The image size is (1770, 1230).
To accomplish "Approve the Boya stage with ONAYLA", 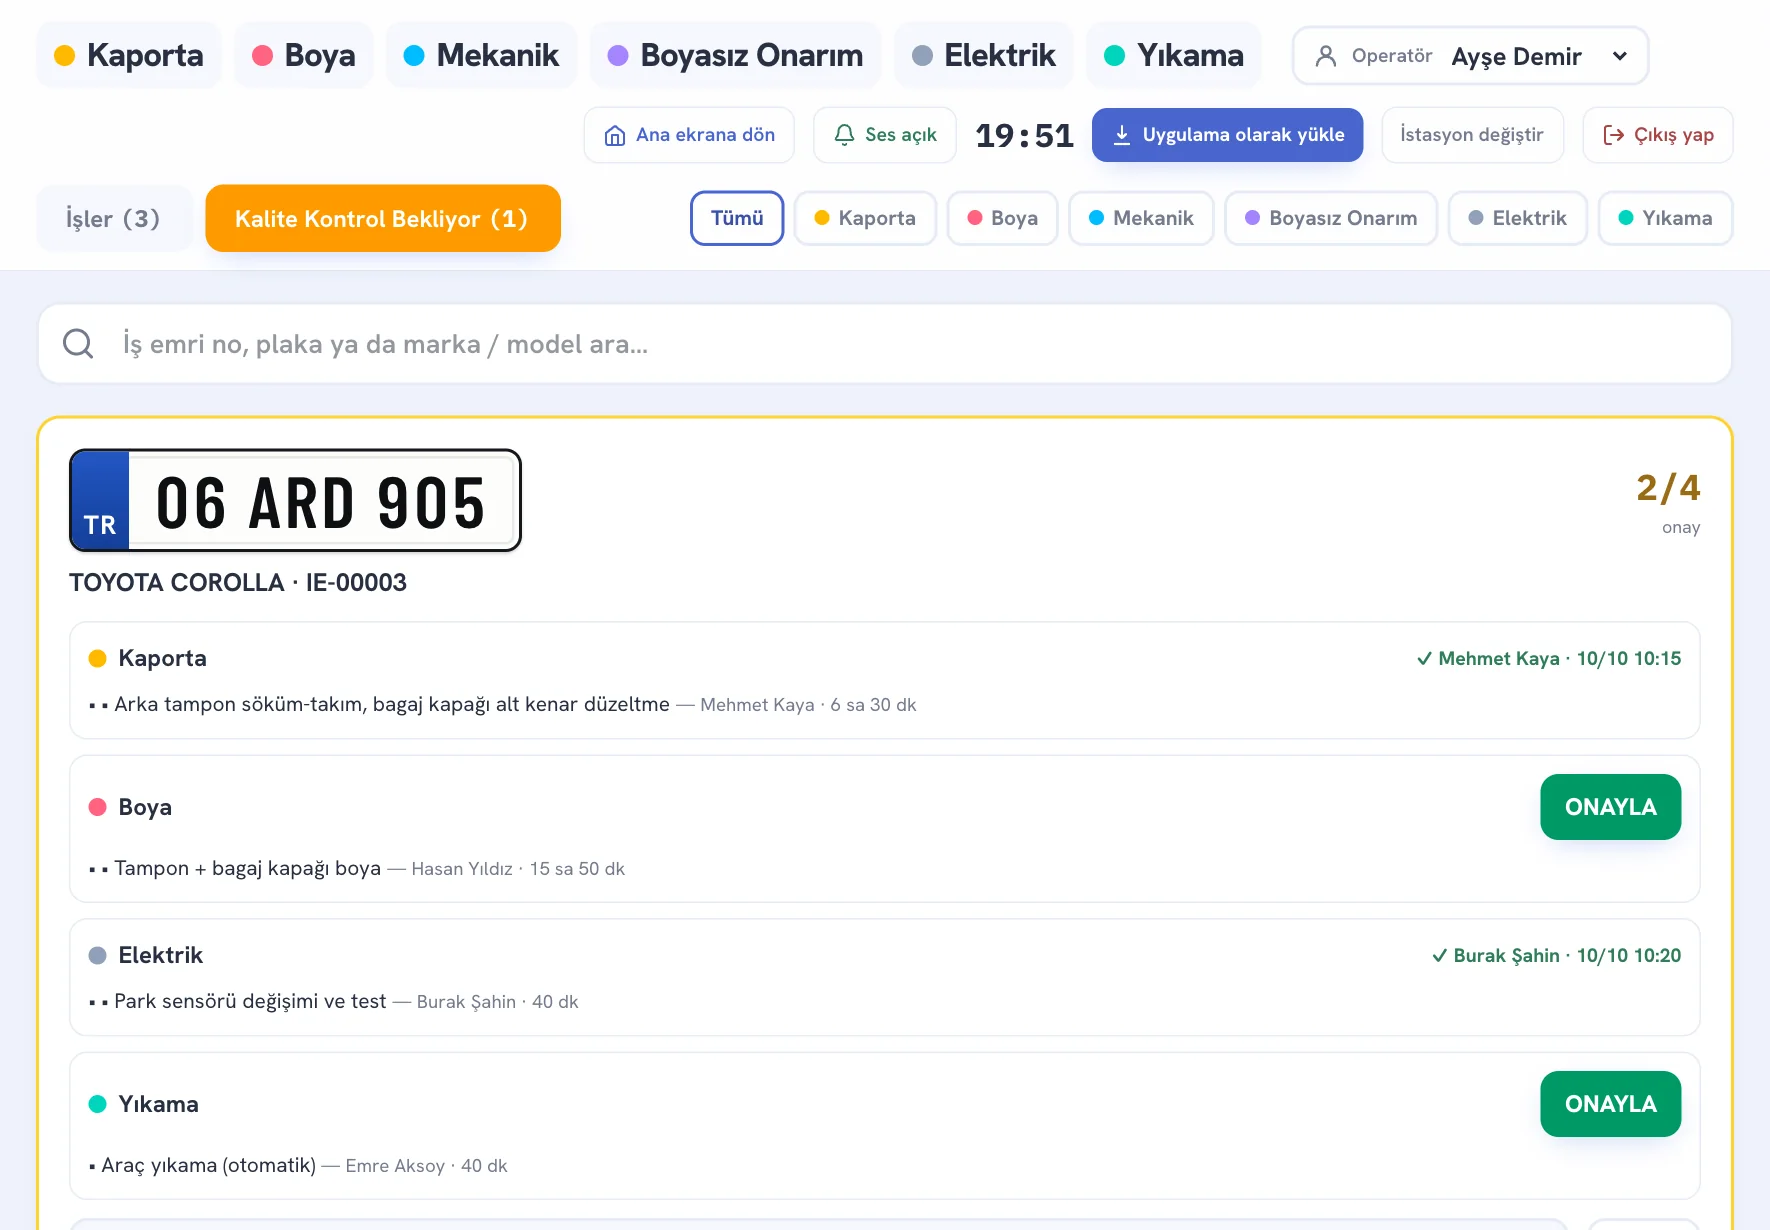I will (1610, 807).
